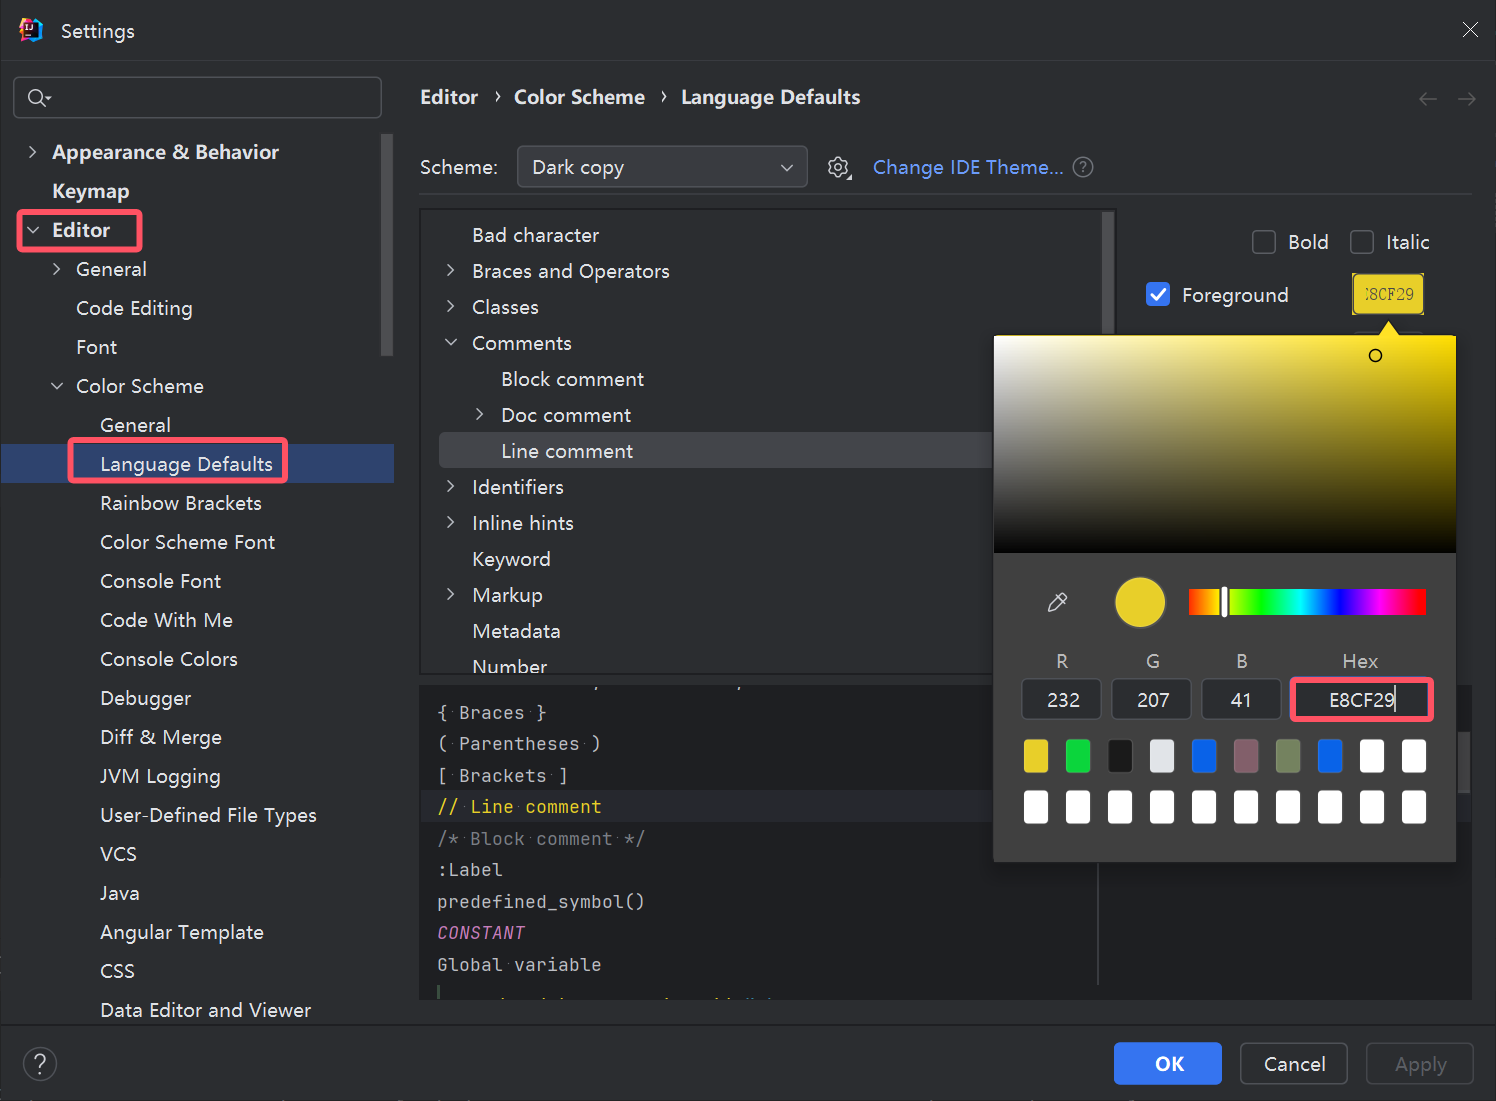Click the Change IDE Theme link
Screen dimensions: 1496x1101
point(968,167)
